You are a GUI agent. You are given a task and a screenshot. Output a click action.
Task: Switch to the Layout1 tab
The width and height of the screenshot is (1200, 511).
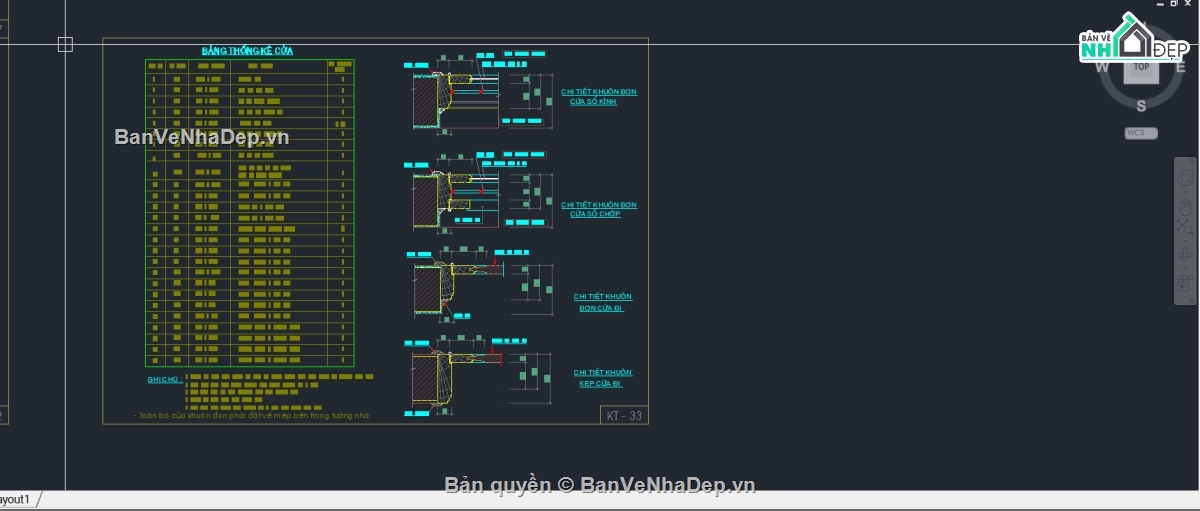(x=17, y=499)
